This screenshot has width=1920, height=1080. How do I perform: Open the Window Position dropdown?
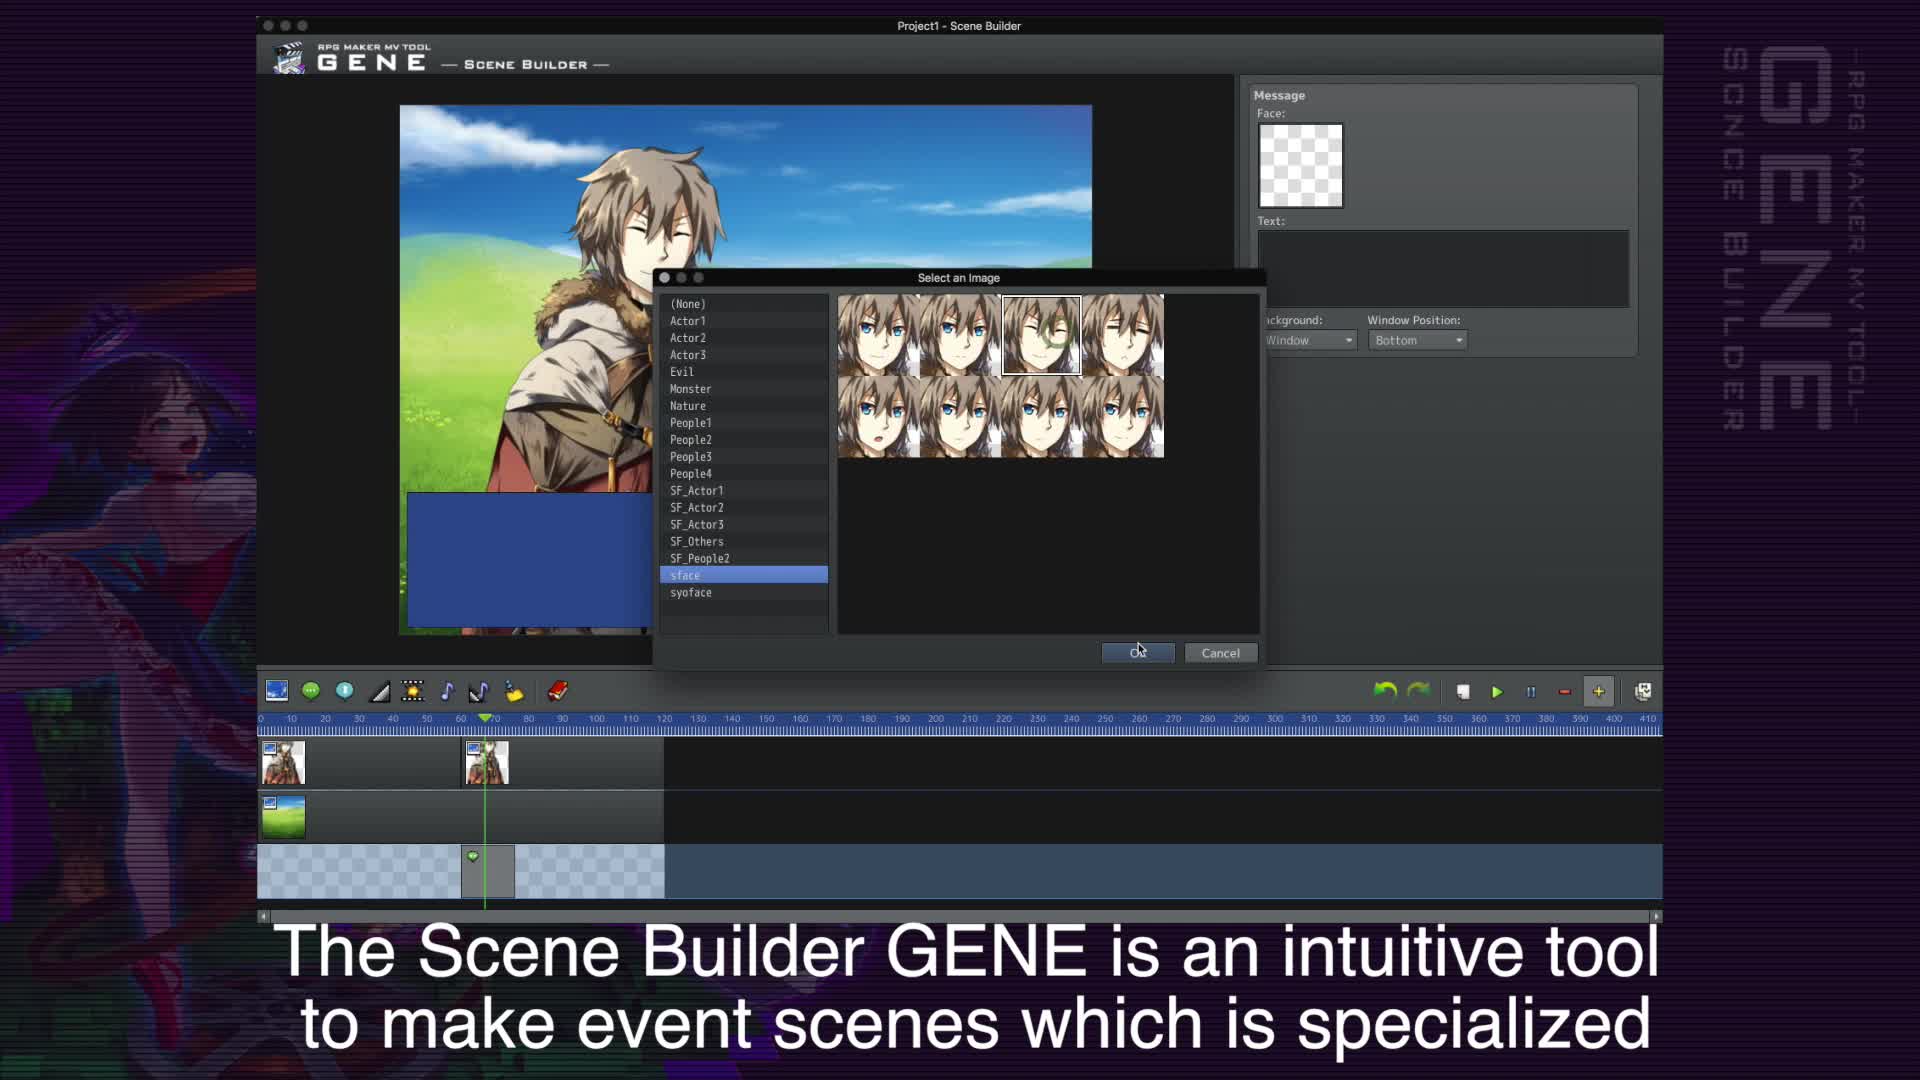[1418, 341]
